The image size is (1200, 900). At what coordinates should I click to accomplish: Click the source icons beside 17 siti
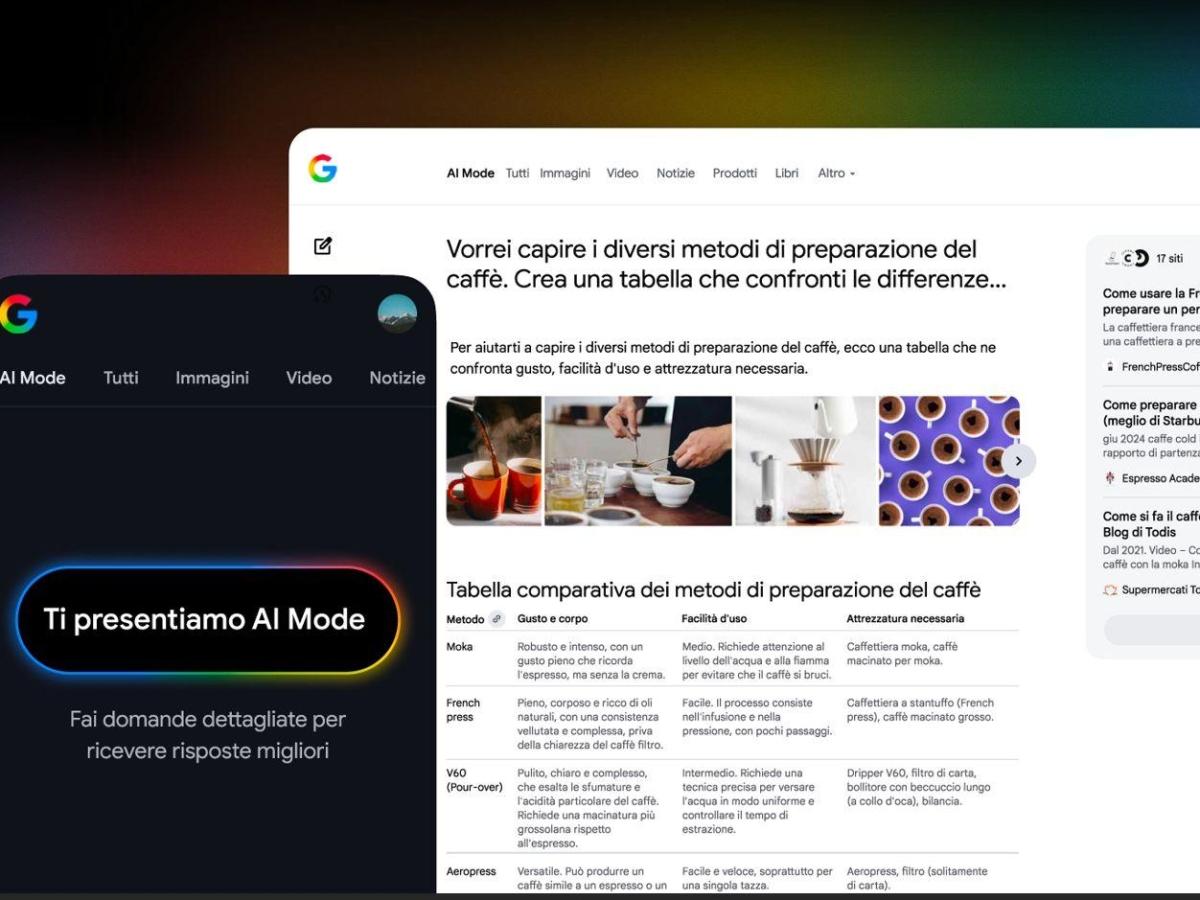click(x=1126, y=258)
